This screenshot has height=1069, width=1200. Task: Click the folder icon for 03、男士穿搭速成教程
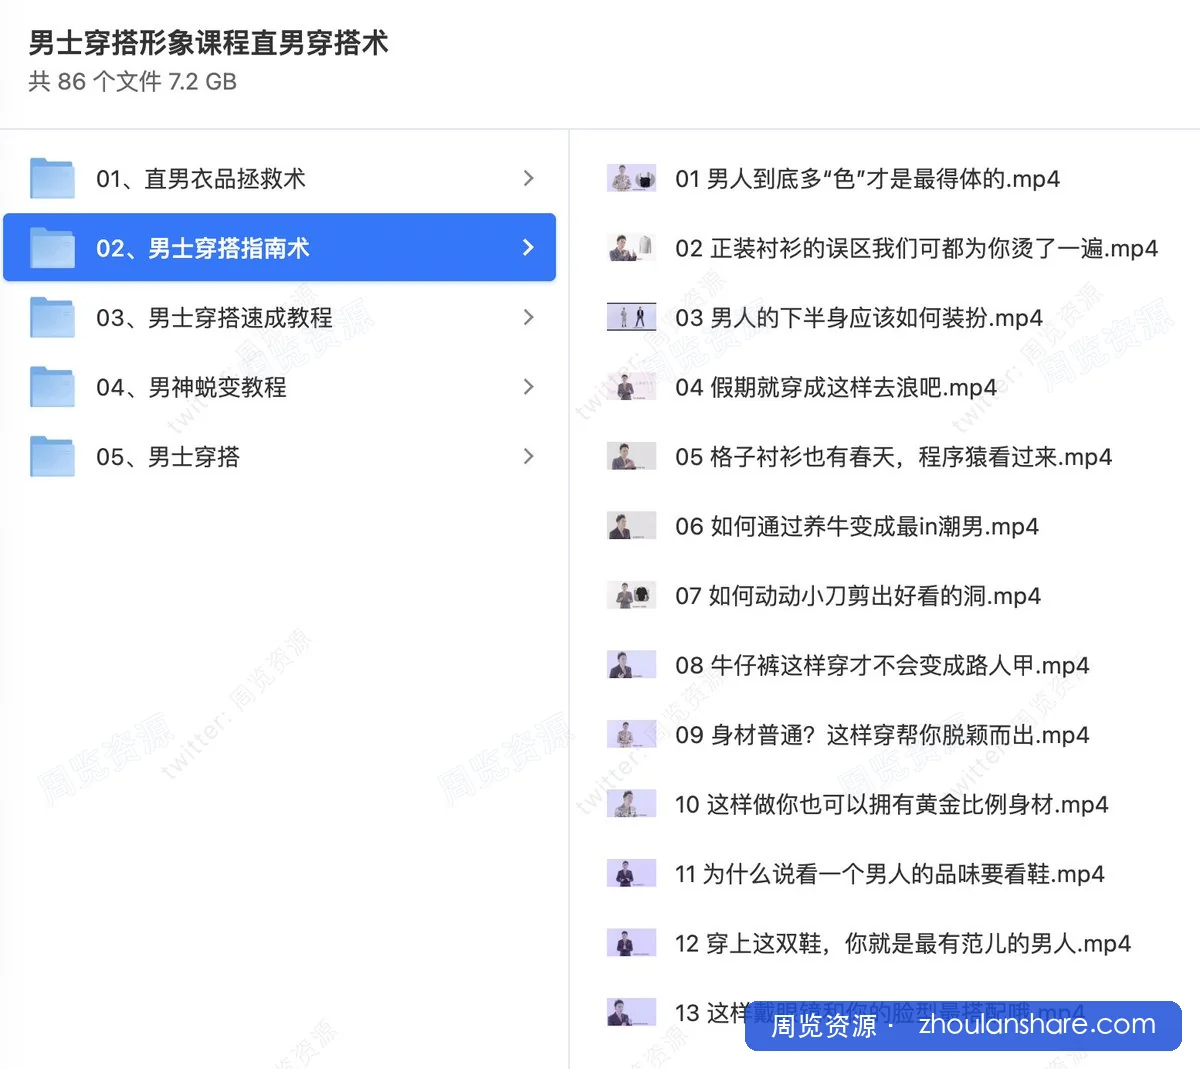pos(52,318)
